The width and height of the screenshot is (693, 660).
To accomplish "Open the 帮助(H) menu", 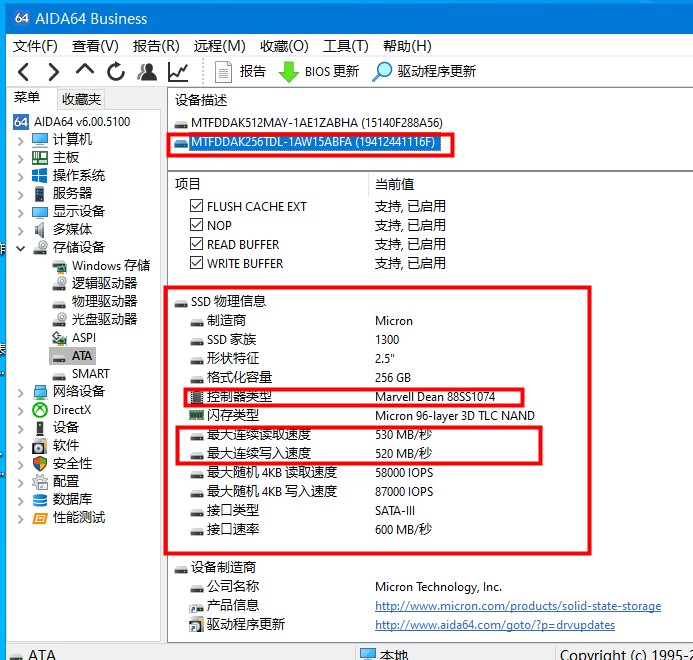I will (x=407, y=46).
